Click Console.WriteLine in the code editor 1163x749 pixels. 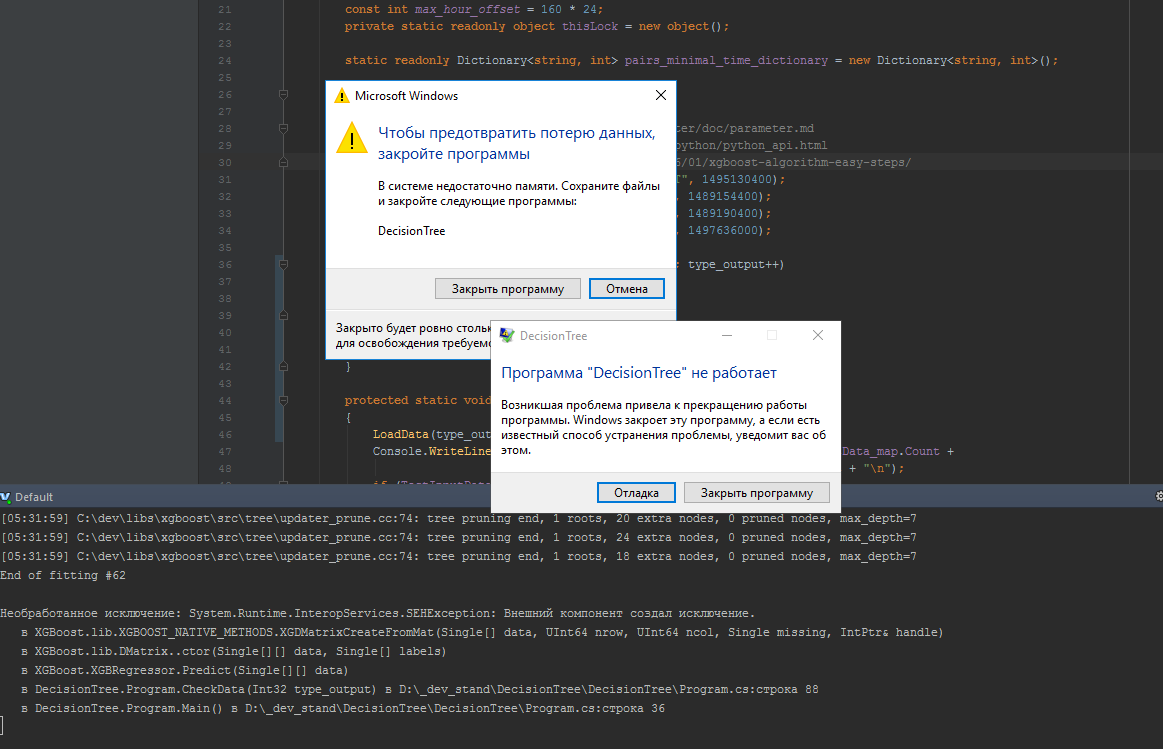(x=432, y=452)
